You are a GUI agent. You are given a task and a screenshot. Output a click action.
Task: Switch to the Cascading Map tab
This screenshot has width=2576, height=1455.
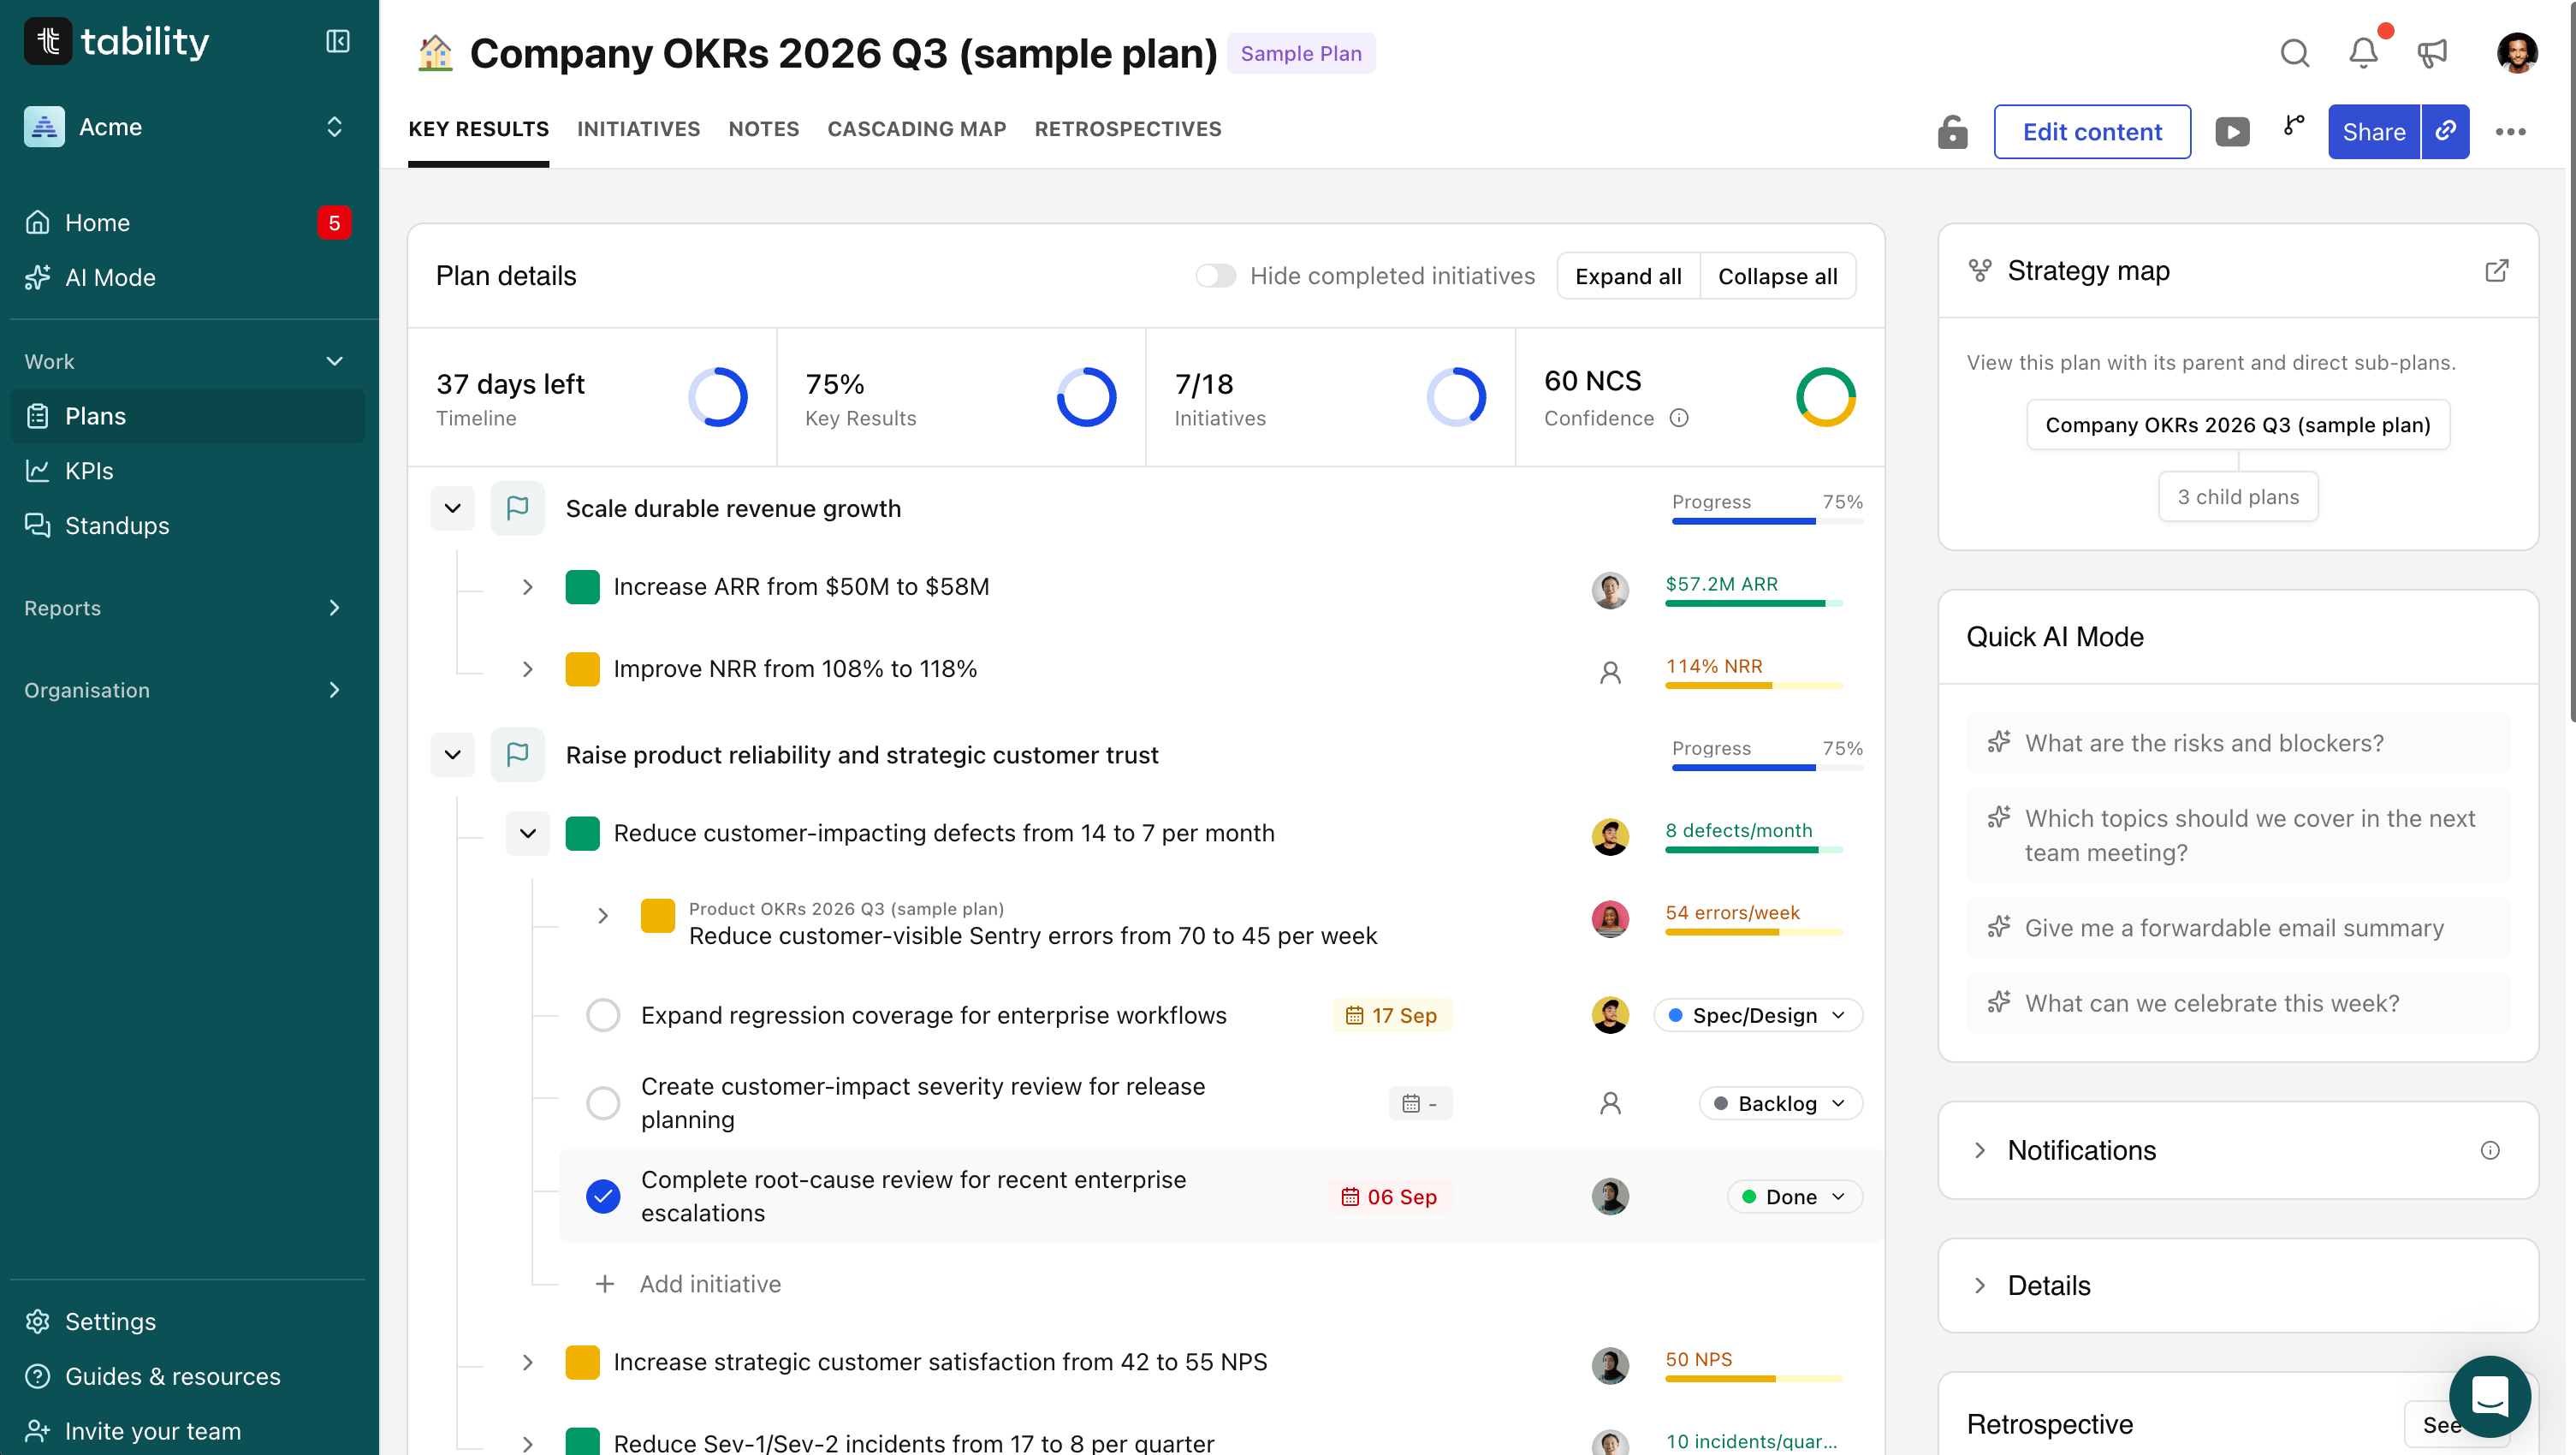tap(916, 129)
